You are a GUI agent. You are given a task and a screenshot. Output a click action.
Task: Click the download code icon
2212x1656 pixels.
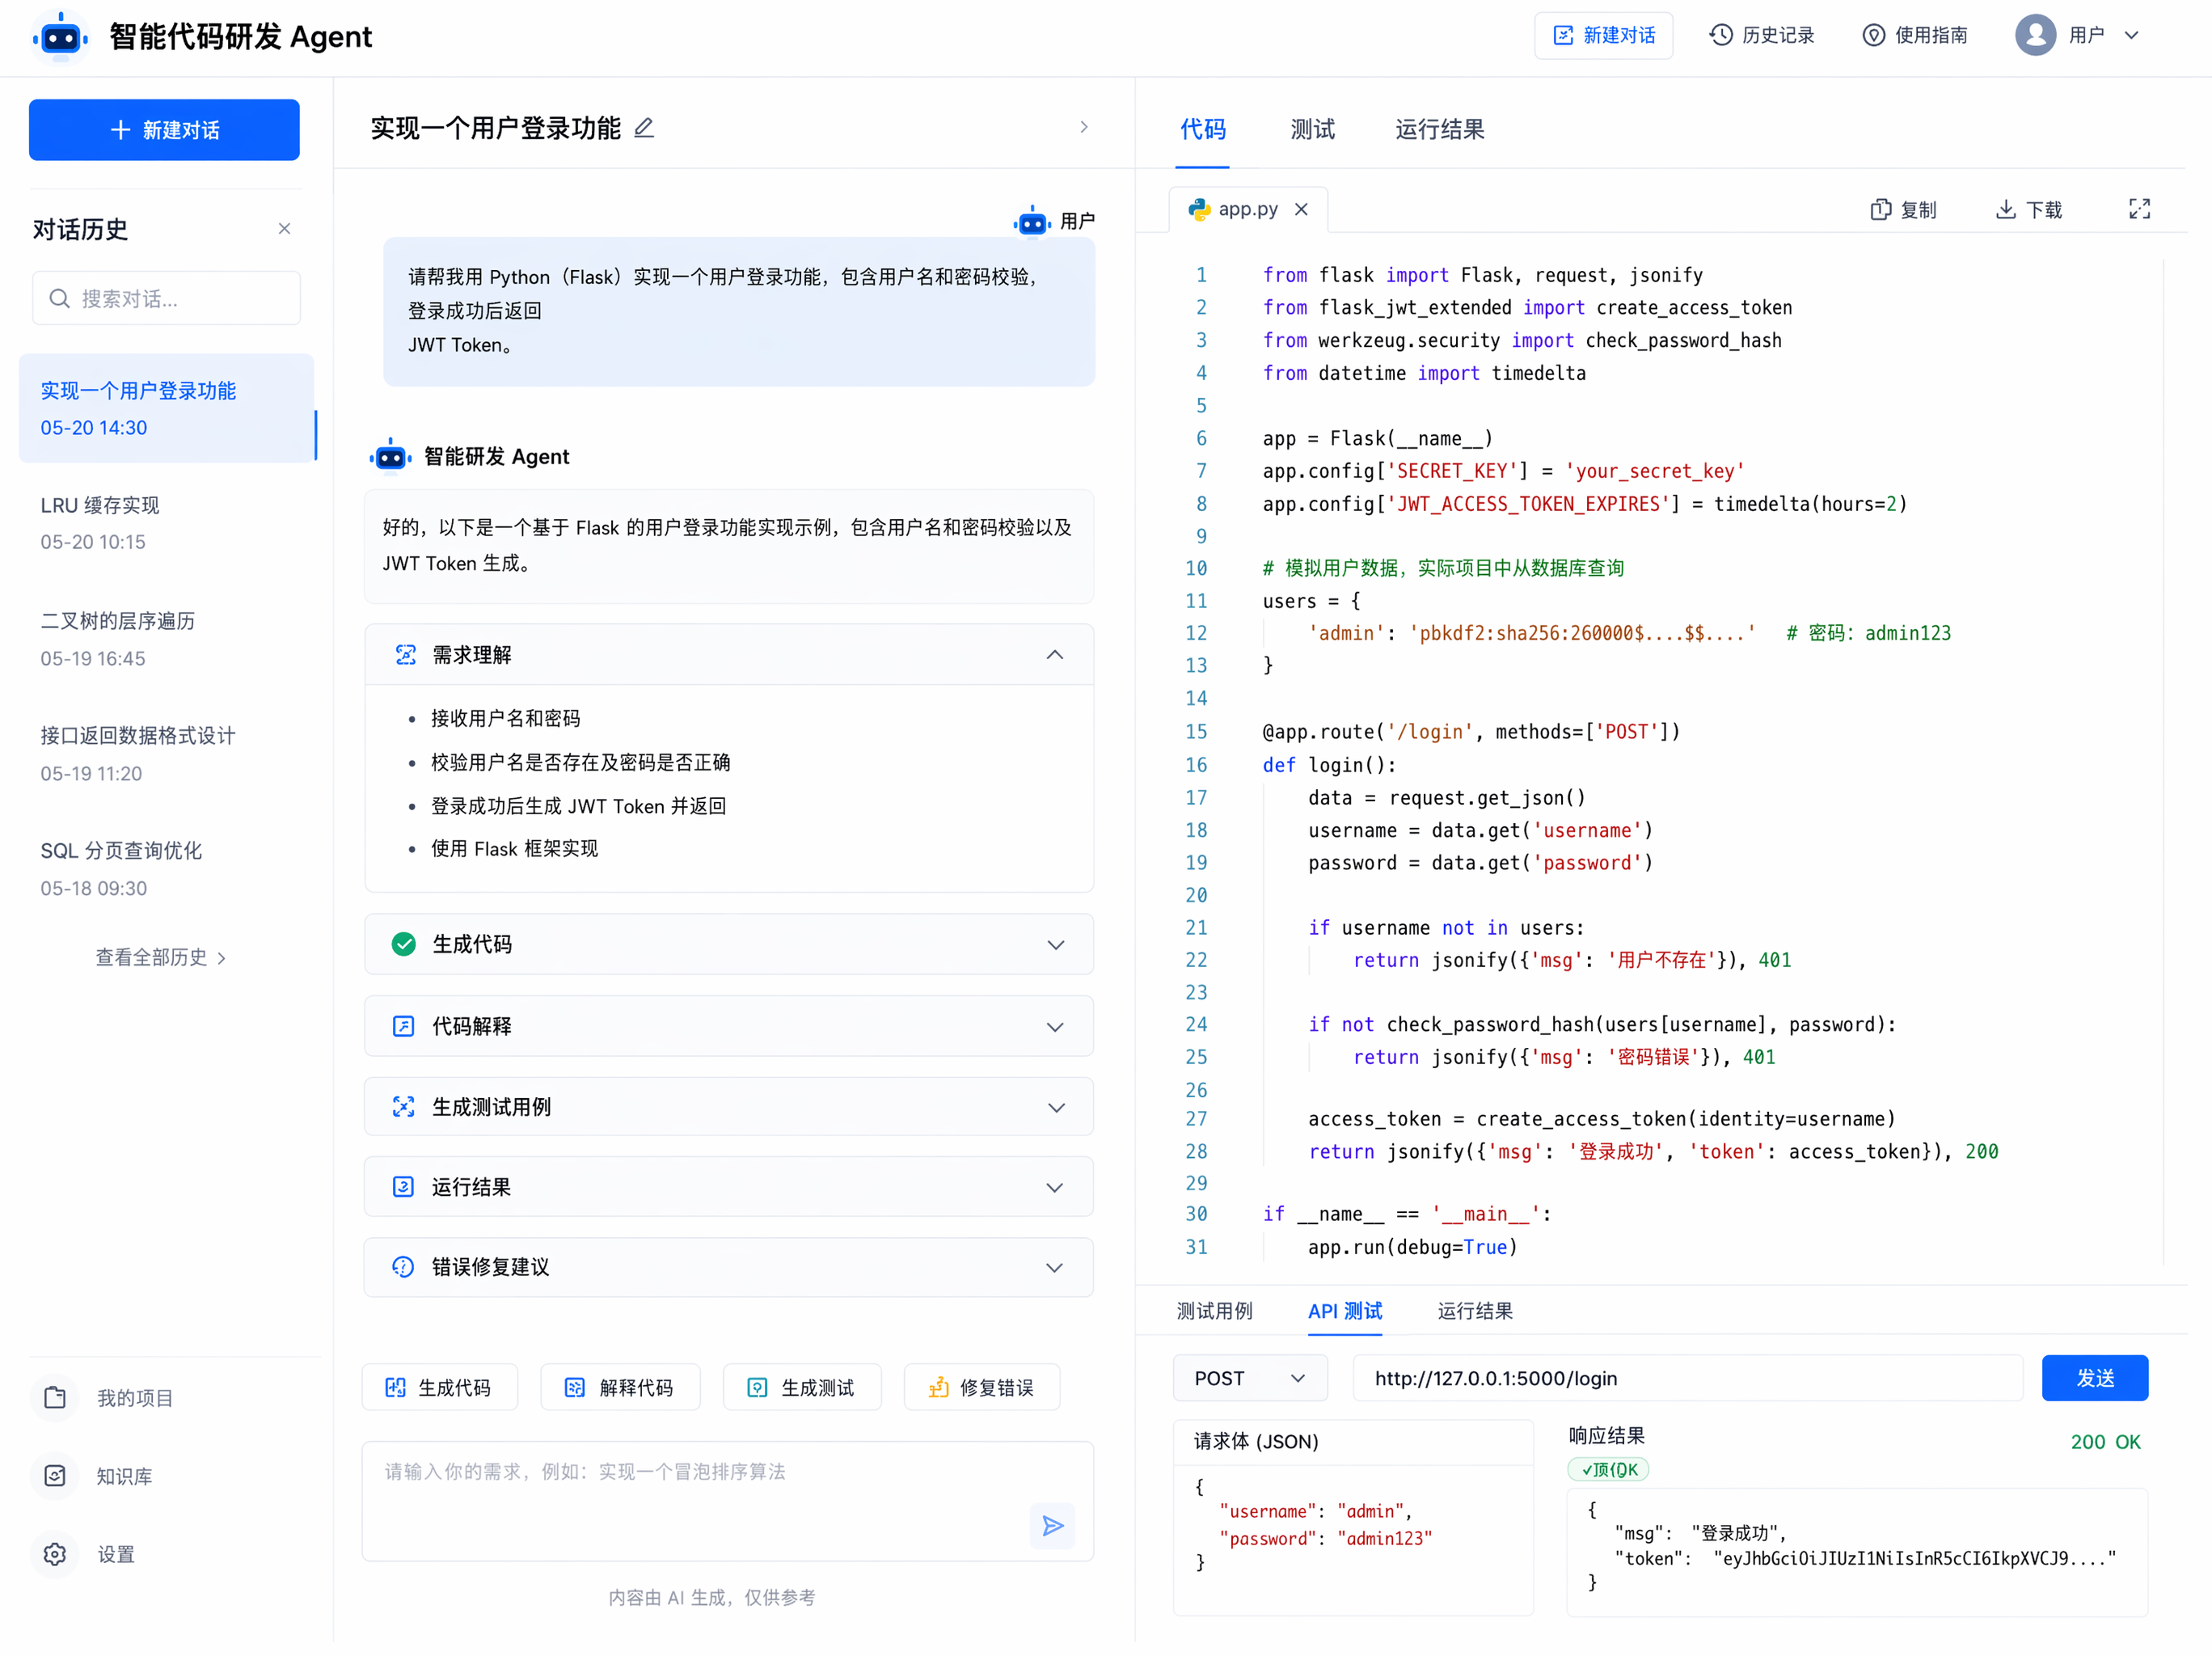click(2006, 209)
